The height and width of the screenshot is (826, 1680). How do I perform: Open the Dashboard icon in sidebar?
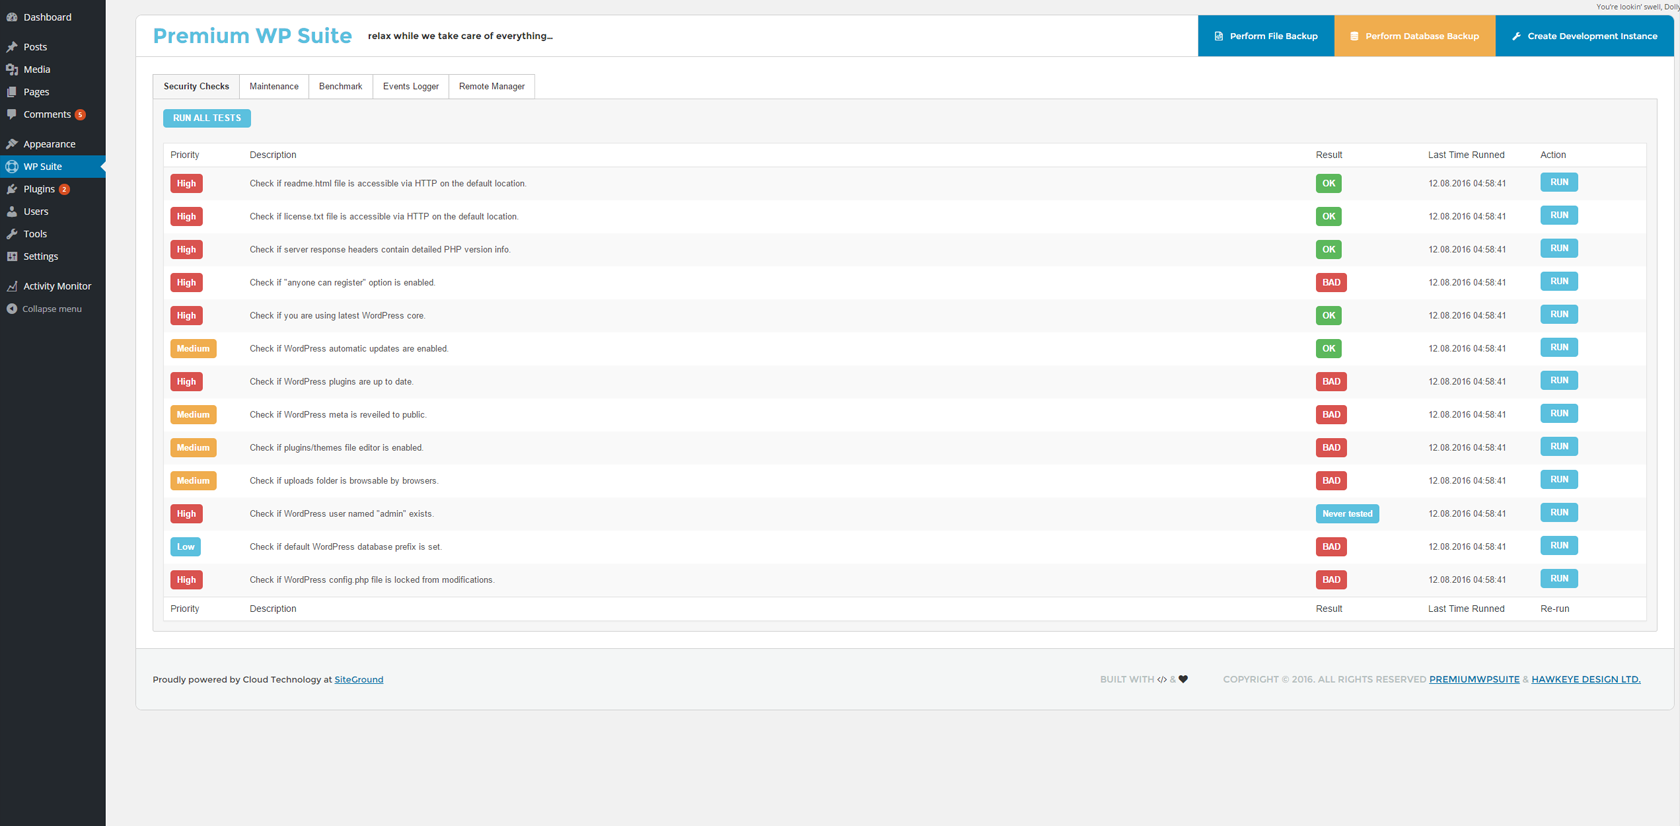coord(12,17)
